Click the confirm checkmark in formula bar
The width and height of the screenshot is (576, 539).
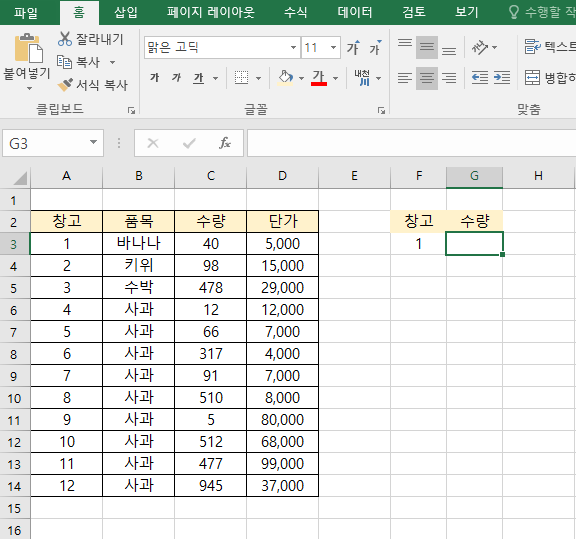click(189, 143)
